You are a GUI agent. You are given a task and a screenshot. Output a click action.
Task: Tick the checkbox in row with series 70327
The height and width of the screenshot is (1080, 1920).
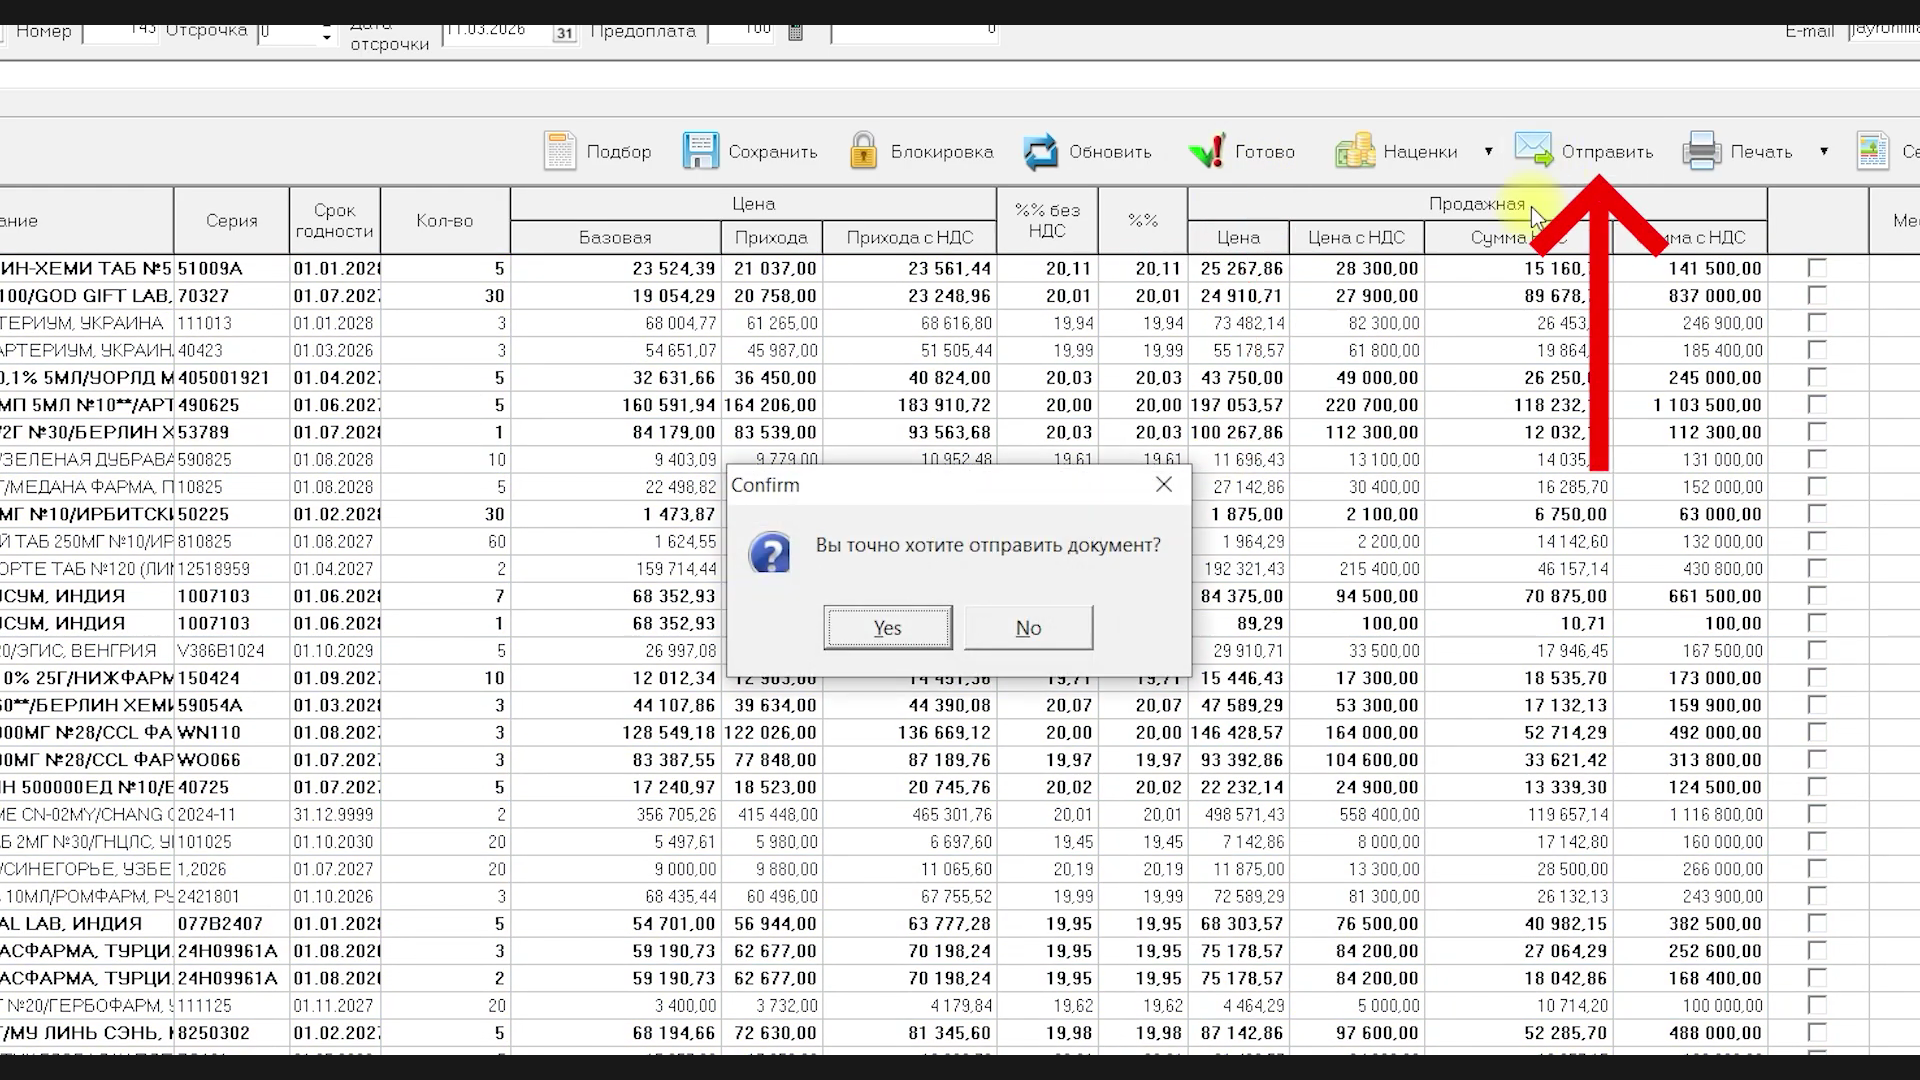(x=1817, y=295)
